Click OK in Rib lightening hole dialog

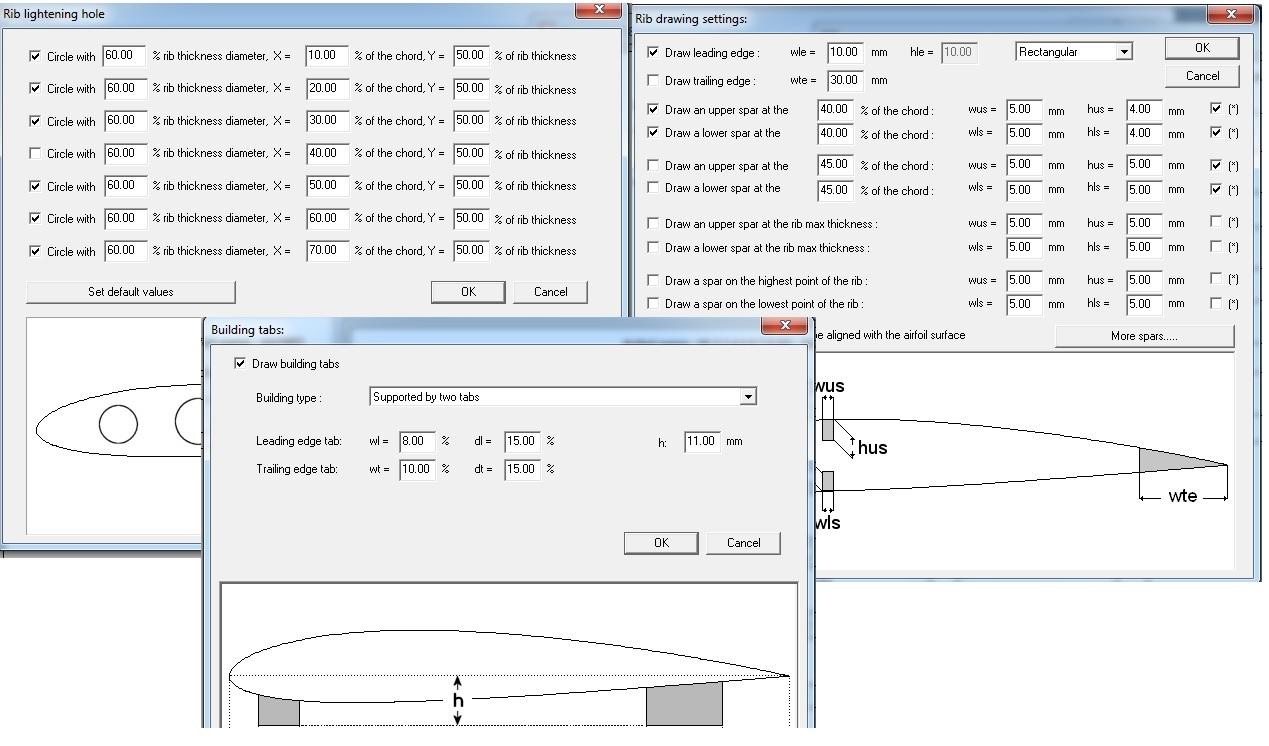pyautogui.click(x=468, y=292)
